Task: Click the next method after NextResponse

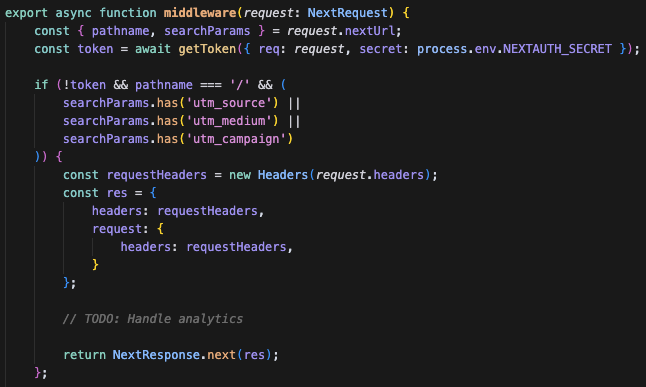Action: pyautogui.click(x=221, y=355)
